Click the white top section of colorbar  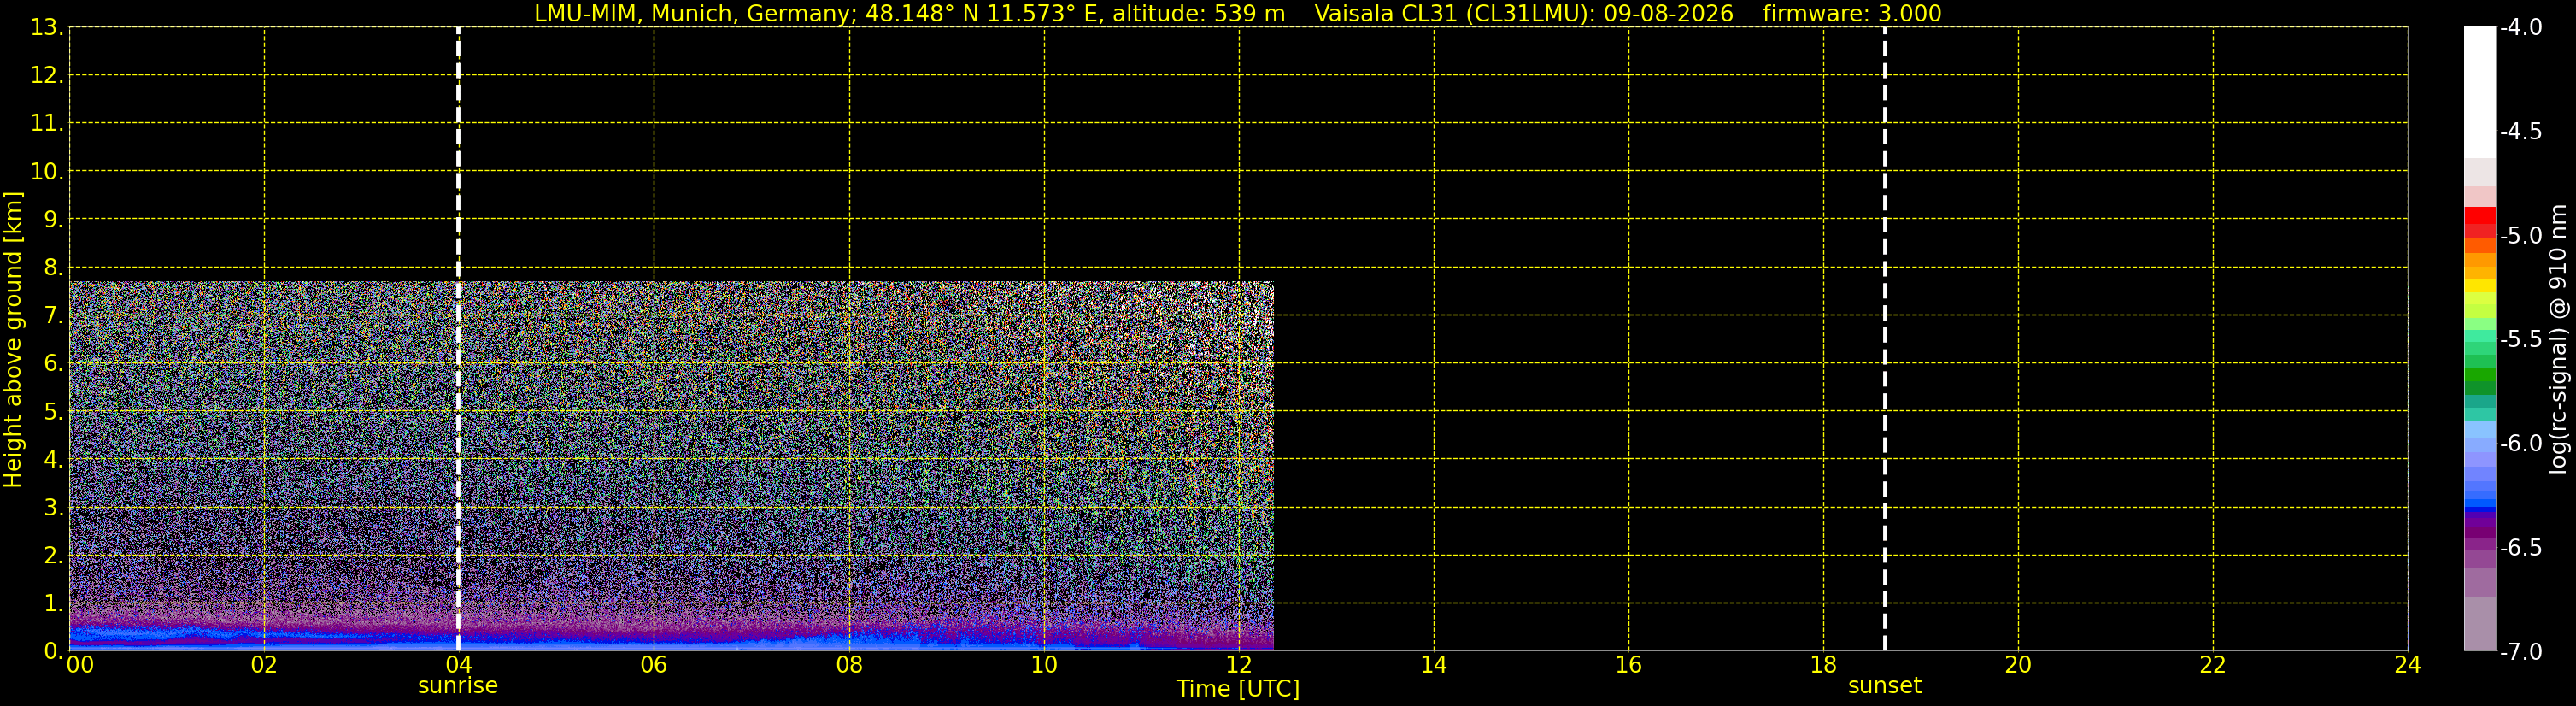pyautogui.click(x=2480, y=92)
